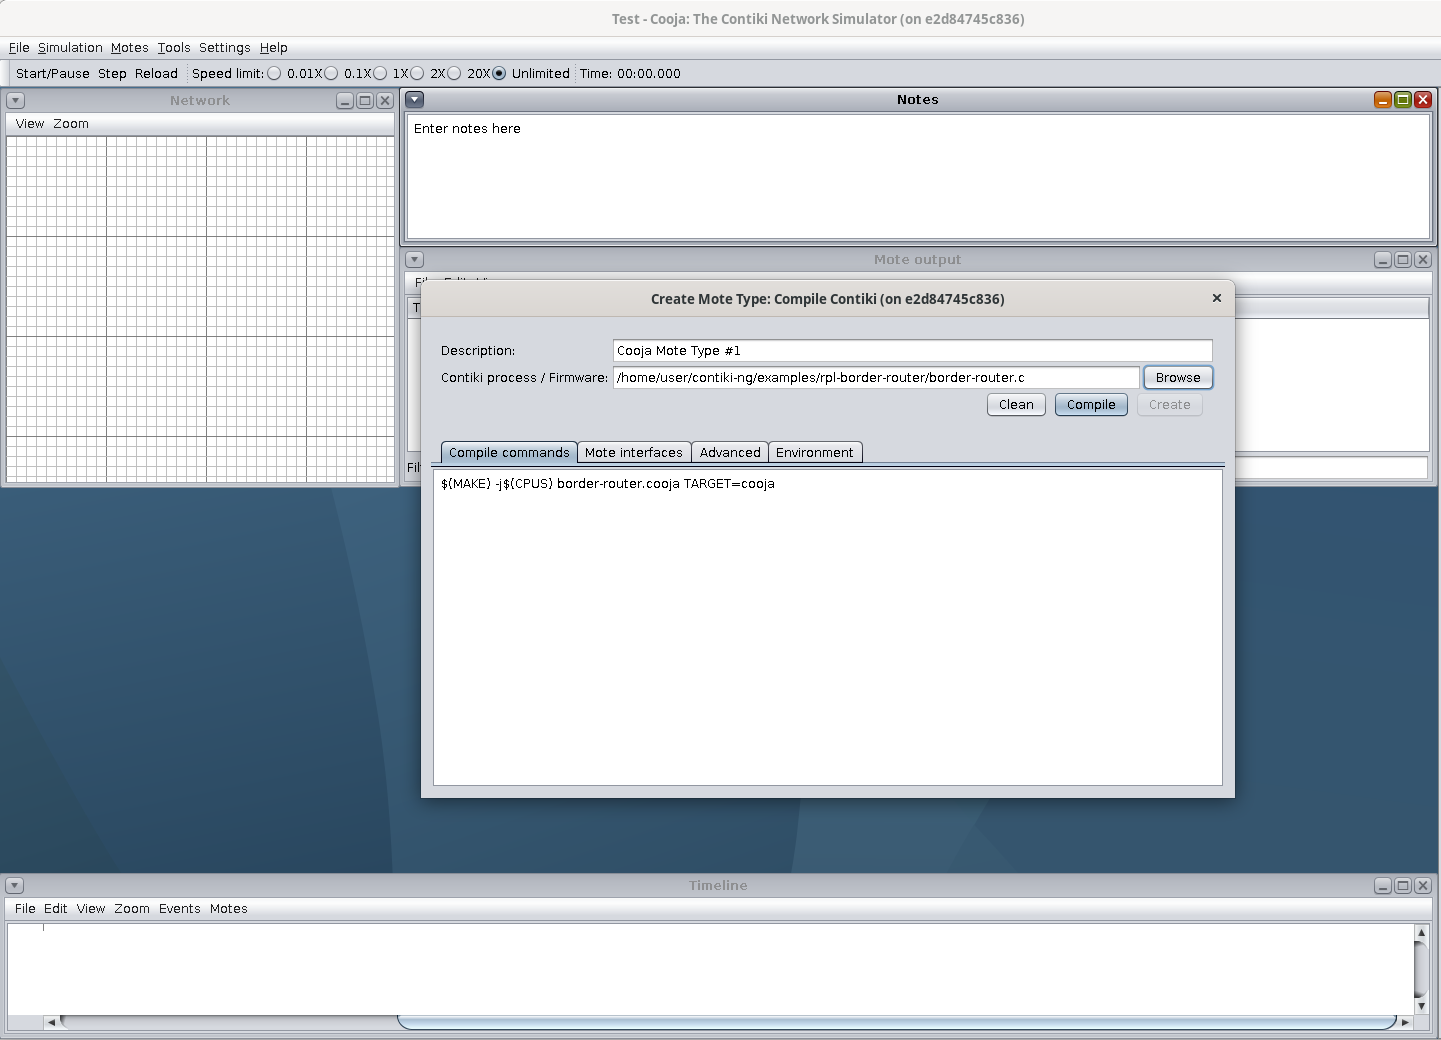Open the File menu in the main menu bar
Image resolution: width=1441 pixels, height=1040 pixels.
[x=19, y=48]
